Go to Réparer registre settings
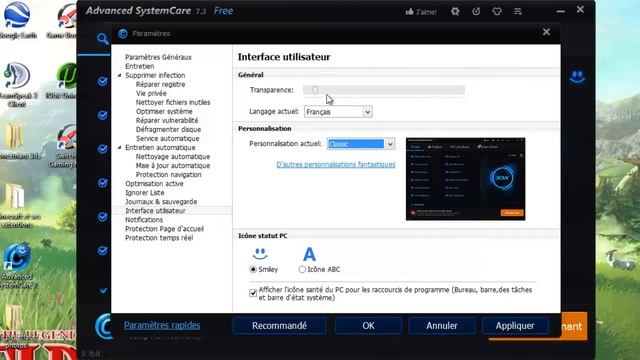The height and width of the screenshot is (360, 640). click(x=160, y=84)
